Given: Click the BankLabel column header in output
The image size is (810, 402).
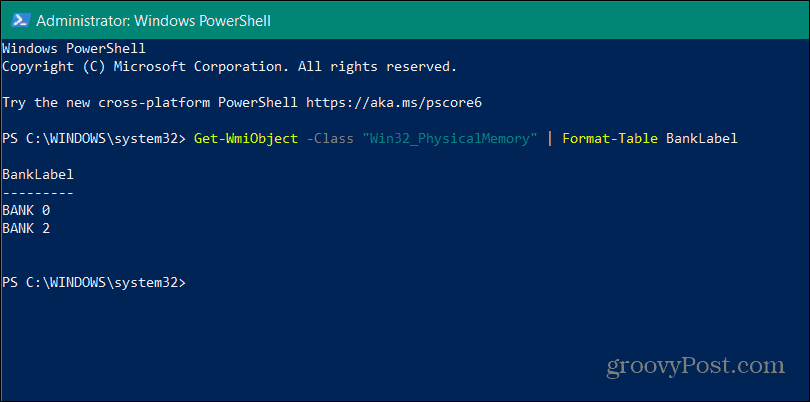Looking at the screenshot, I should click(x=38, y=175).
